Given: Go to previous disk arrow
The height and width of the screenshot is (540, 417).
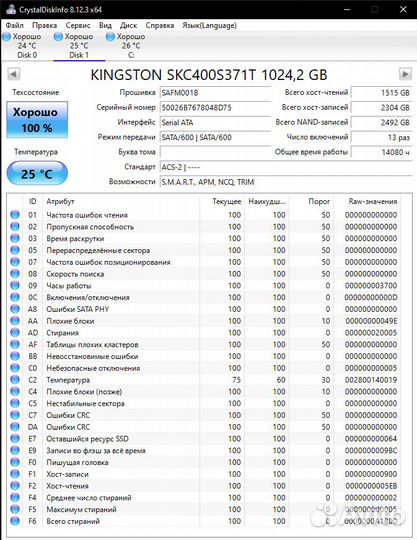Looking at the screenshot, I should pos(14,74).
